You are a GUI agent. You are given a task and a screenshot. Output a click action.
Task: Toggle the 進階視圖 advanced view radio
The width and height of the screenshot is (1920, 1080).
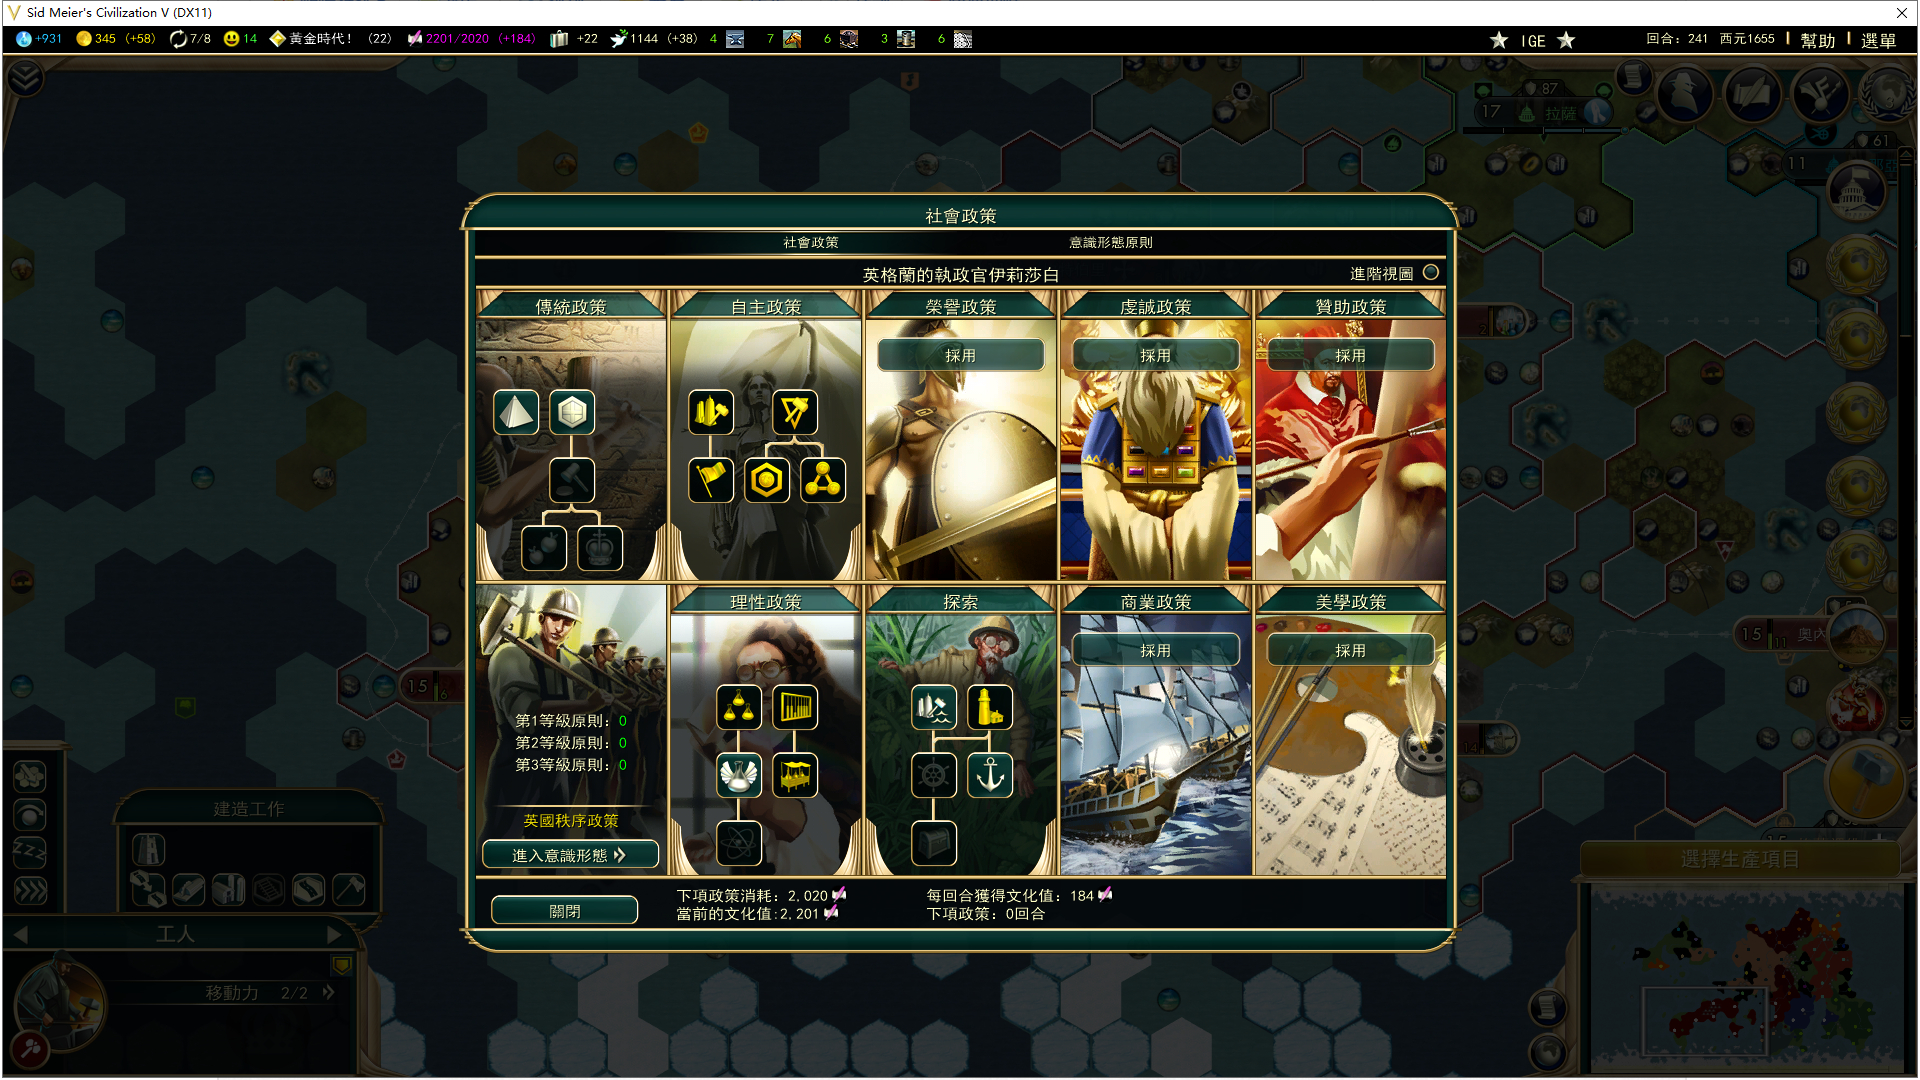pos(1431,272)
